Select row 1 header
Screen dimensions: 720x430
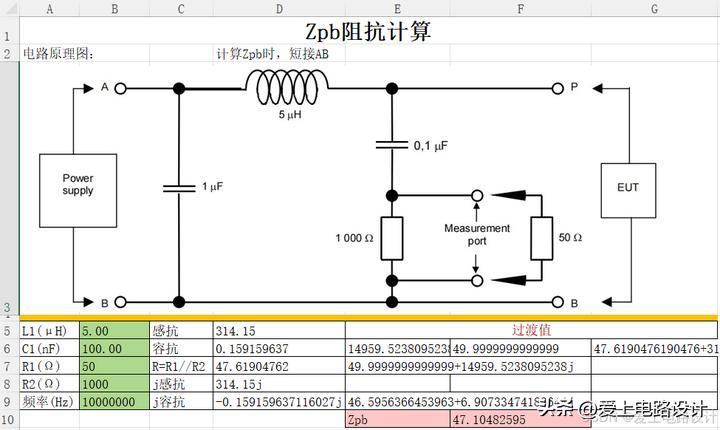[9, 30]
